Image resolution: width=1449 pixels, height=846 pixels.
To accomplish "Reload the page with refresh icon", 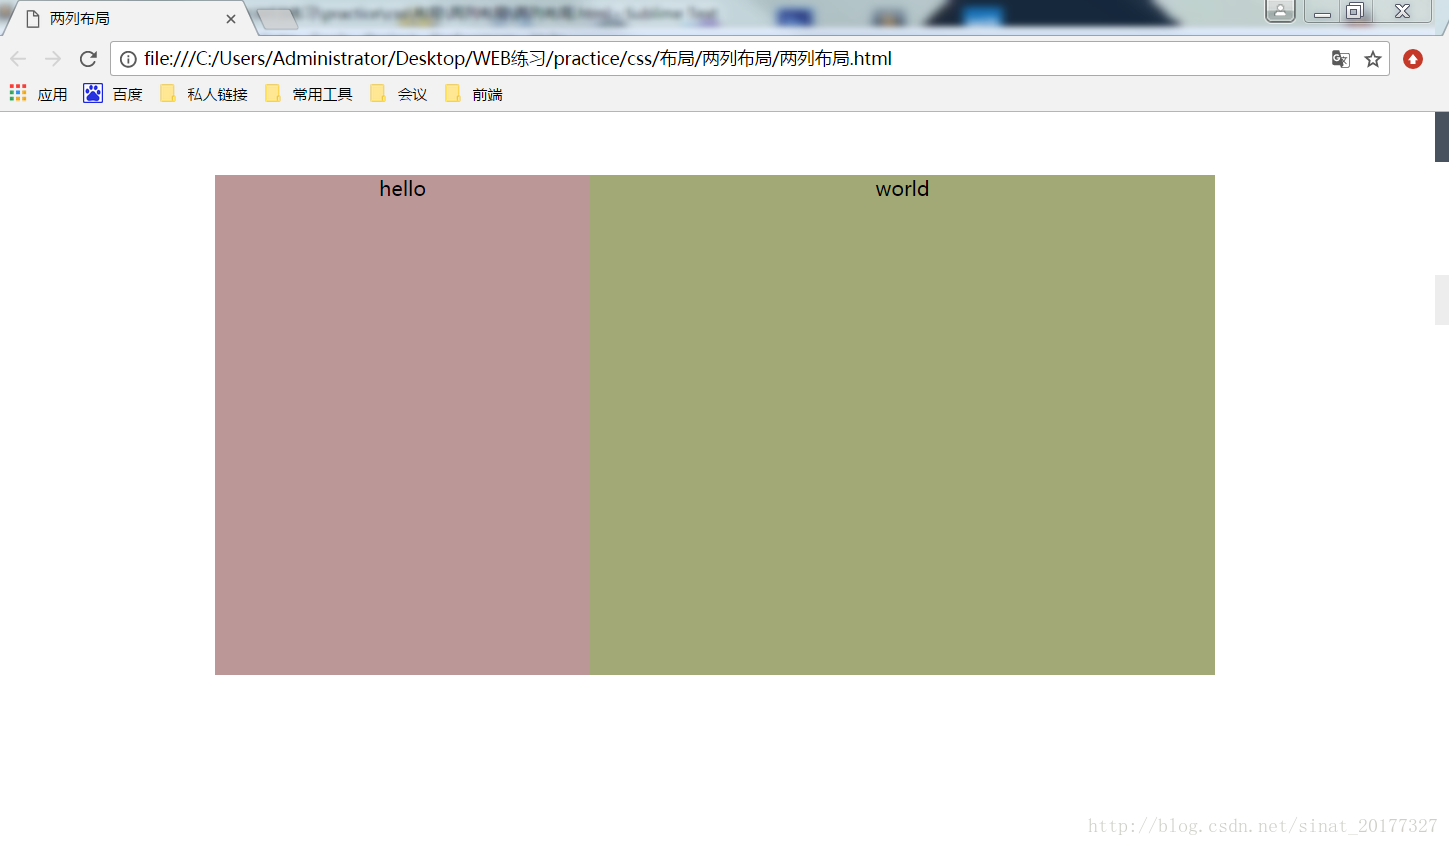I will pyautogui.click(x=88, y=59).
